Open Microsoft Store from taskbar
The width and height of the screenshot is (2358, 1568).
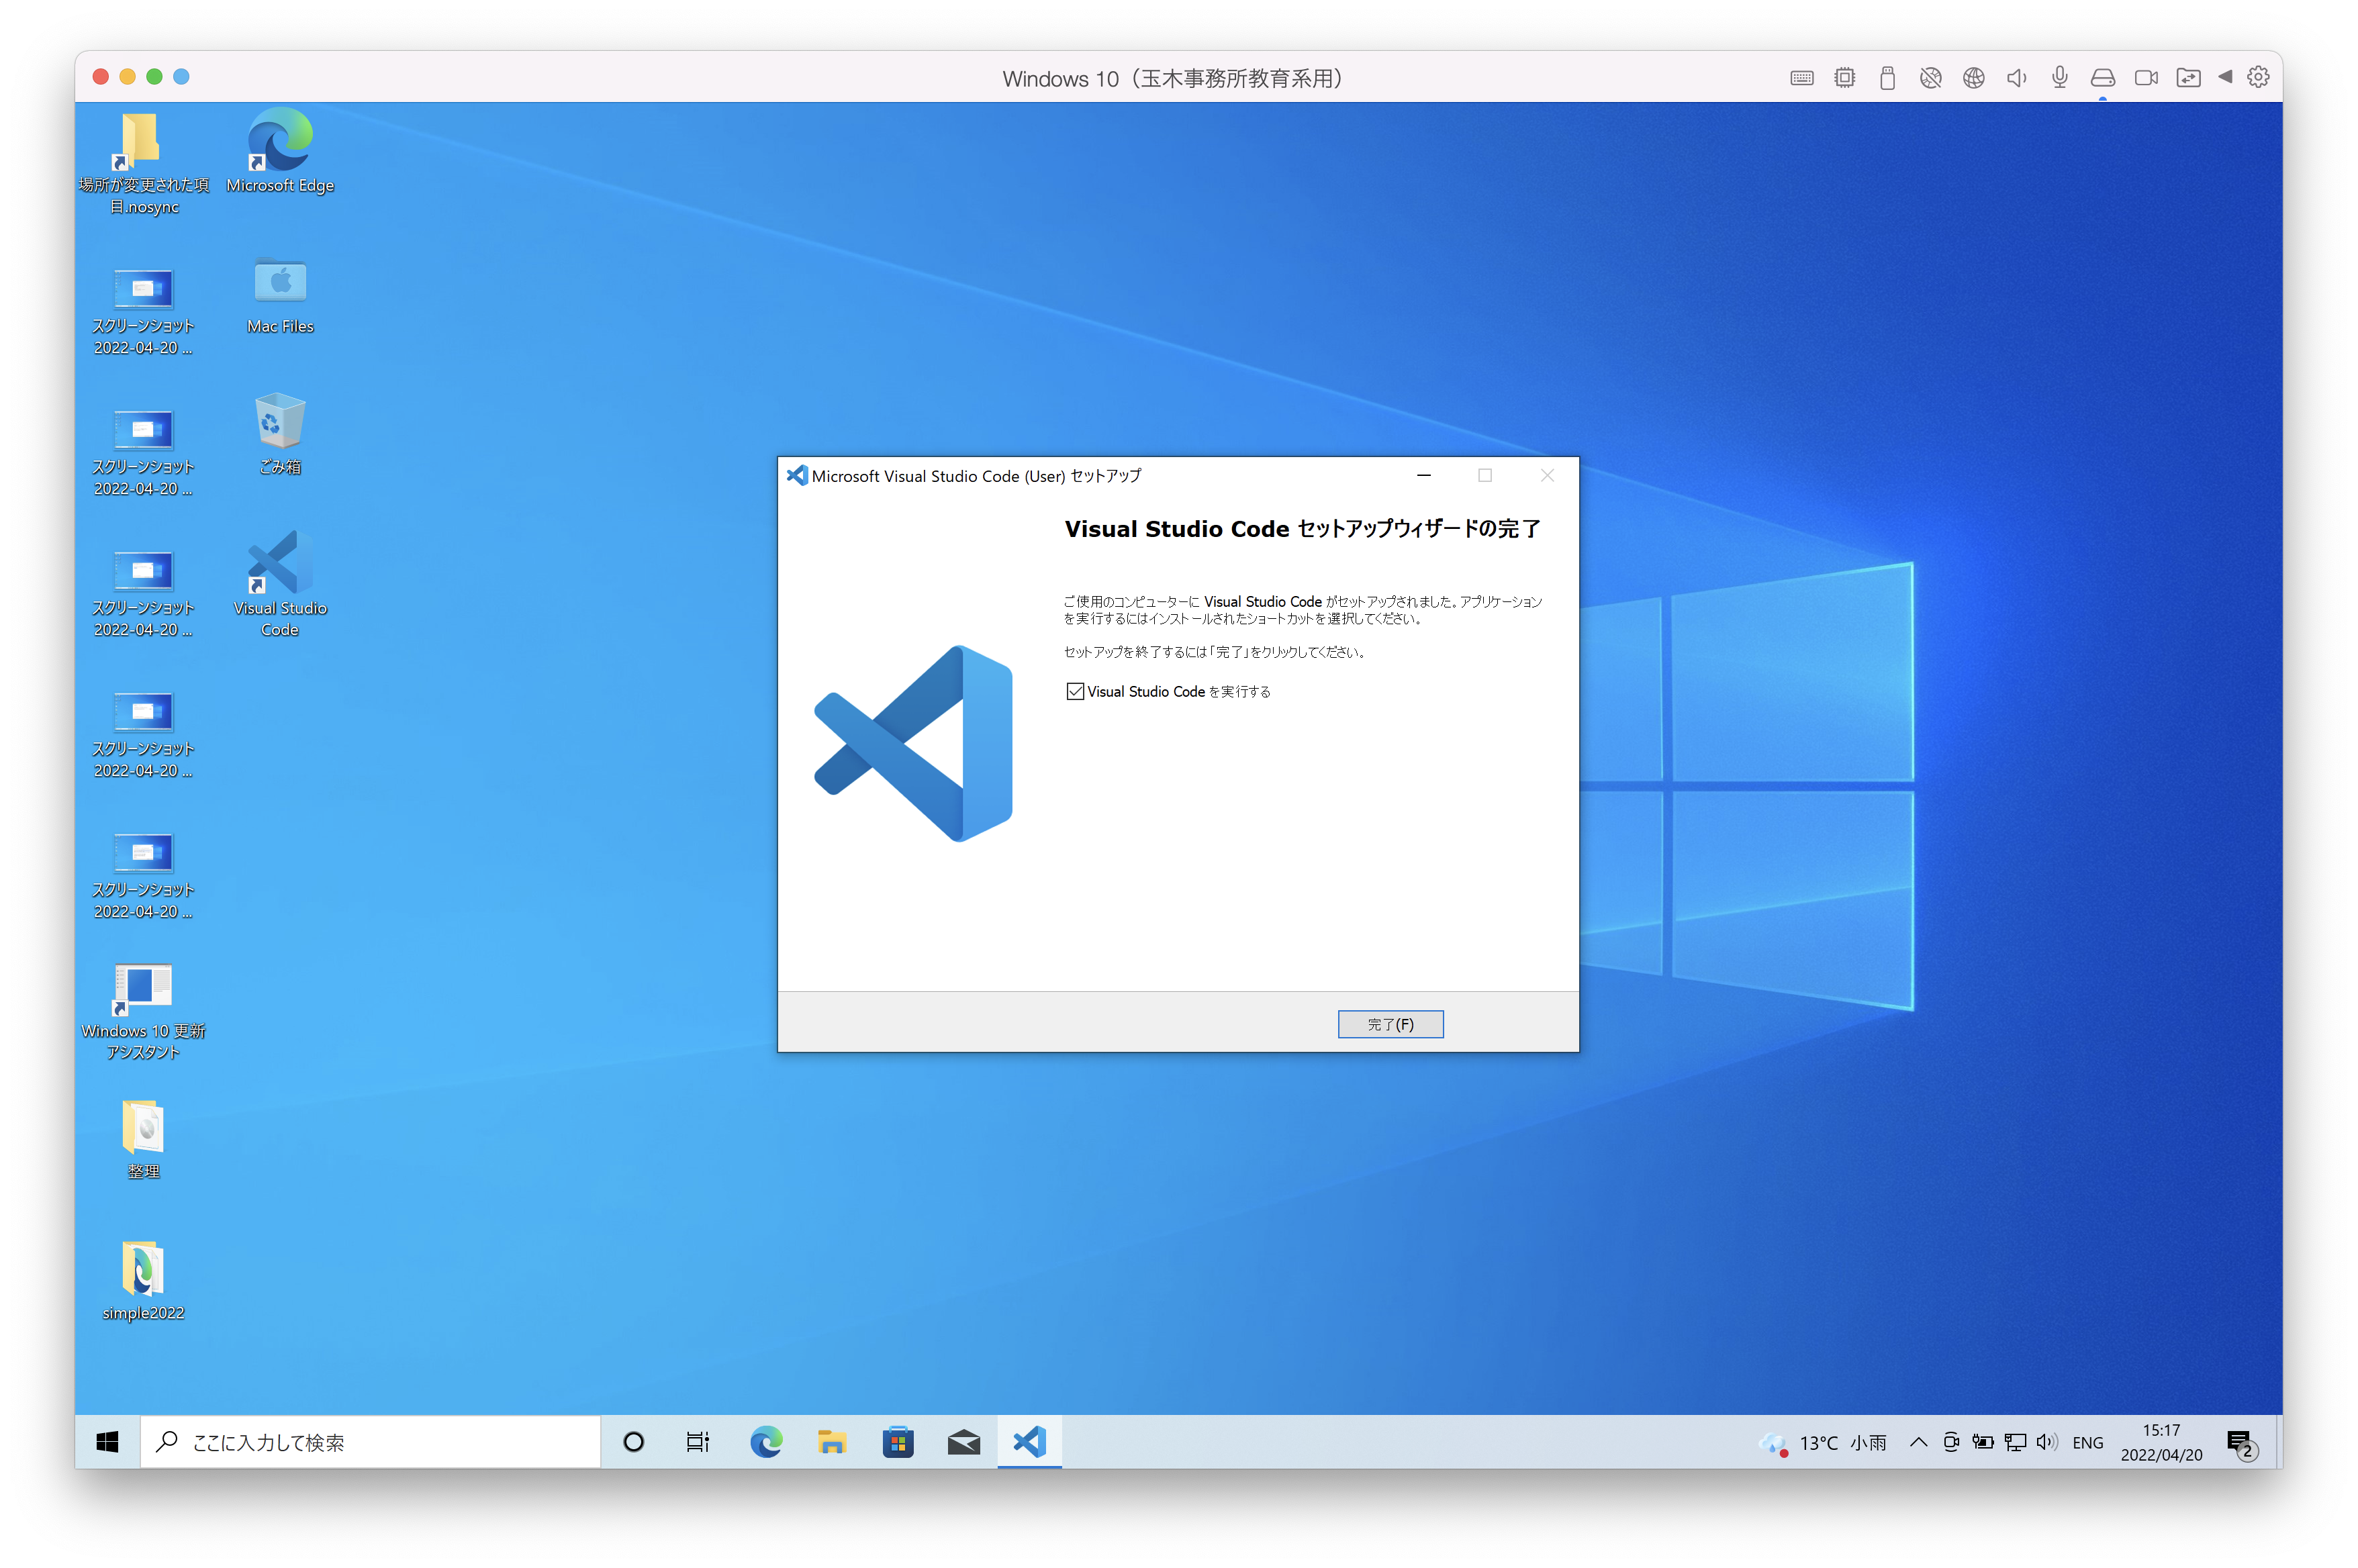(x=898, y=1442)
